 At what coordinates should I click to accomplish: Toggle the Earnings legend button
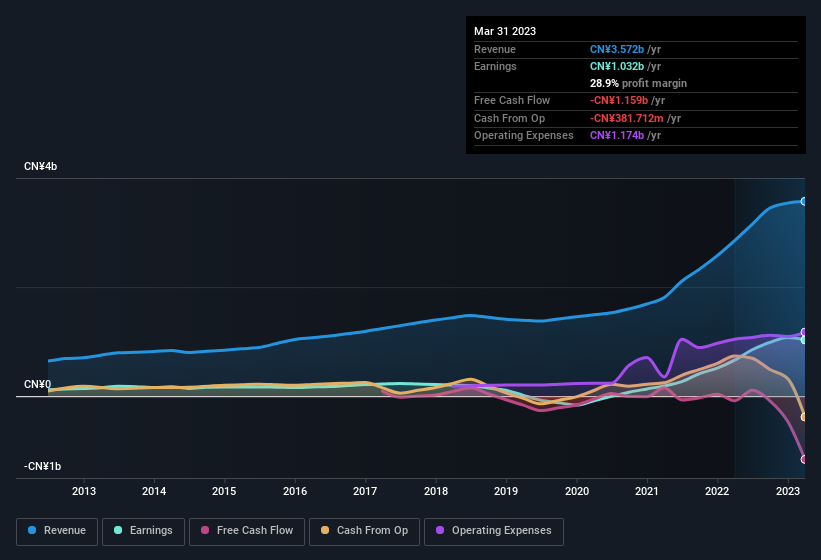click(x=143, y=531)
